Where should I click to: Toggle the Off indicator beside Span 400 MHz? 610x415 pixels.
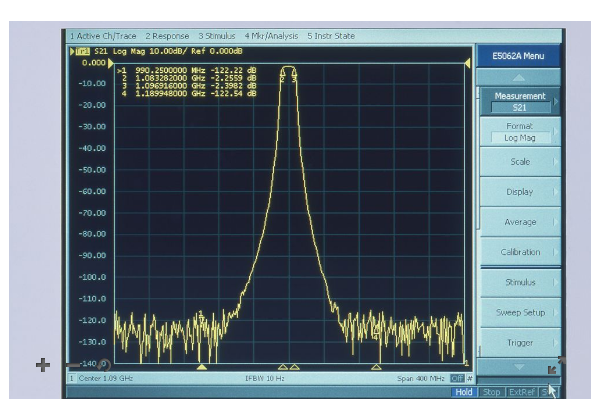(x=456, y=378)
